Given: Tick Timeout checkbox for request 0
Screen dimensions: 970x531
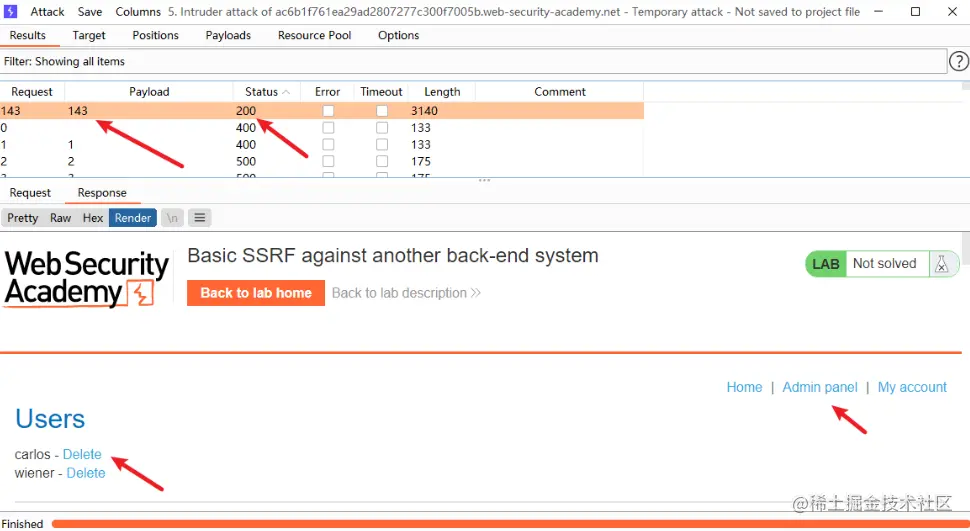Looking at the screenshot, I should (382, 127).
